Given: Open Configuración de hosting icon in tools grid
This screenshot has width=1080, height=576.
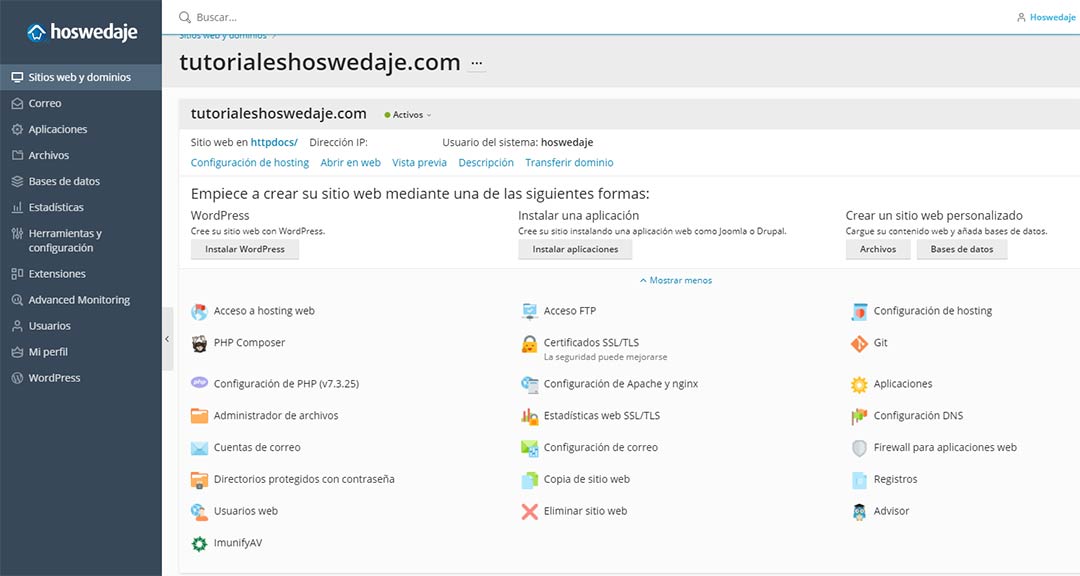Looking at the screenshot, I should pos(859,311).
